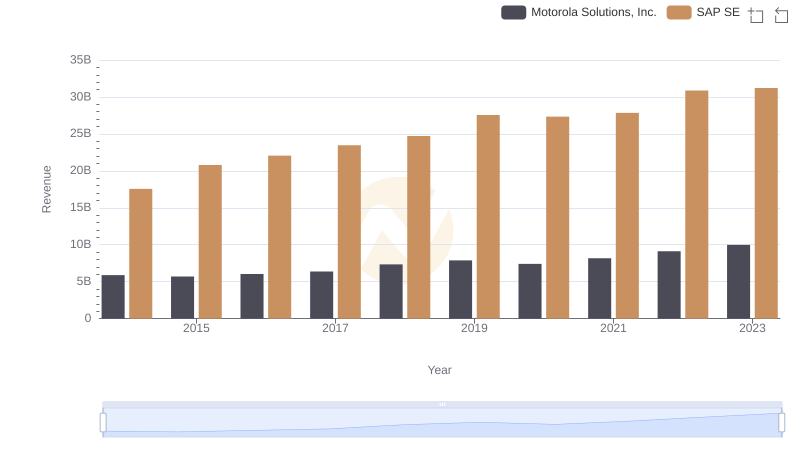Click the Motorola bar for 2022
800x461 pixels.
coord(669,285)
